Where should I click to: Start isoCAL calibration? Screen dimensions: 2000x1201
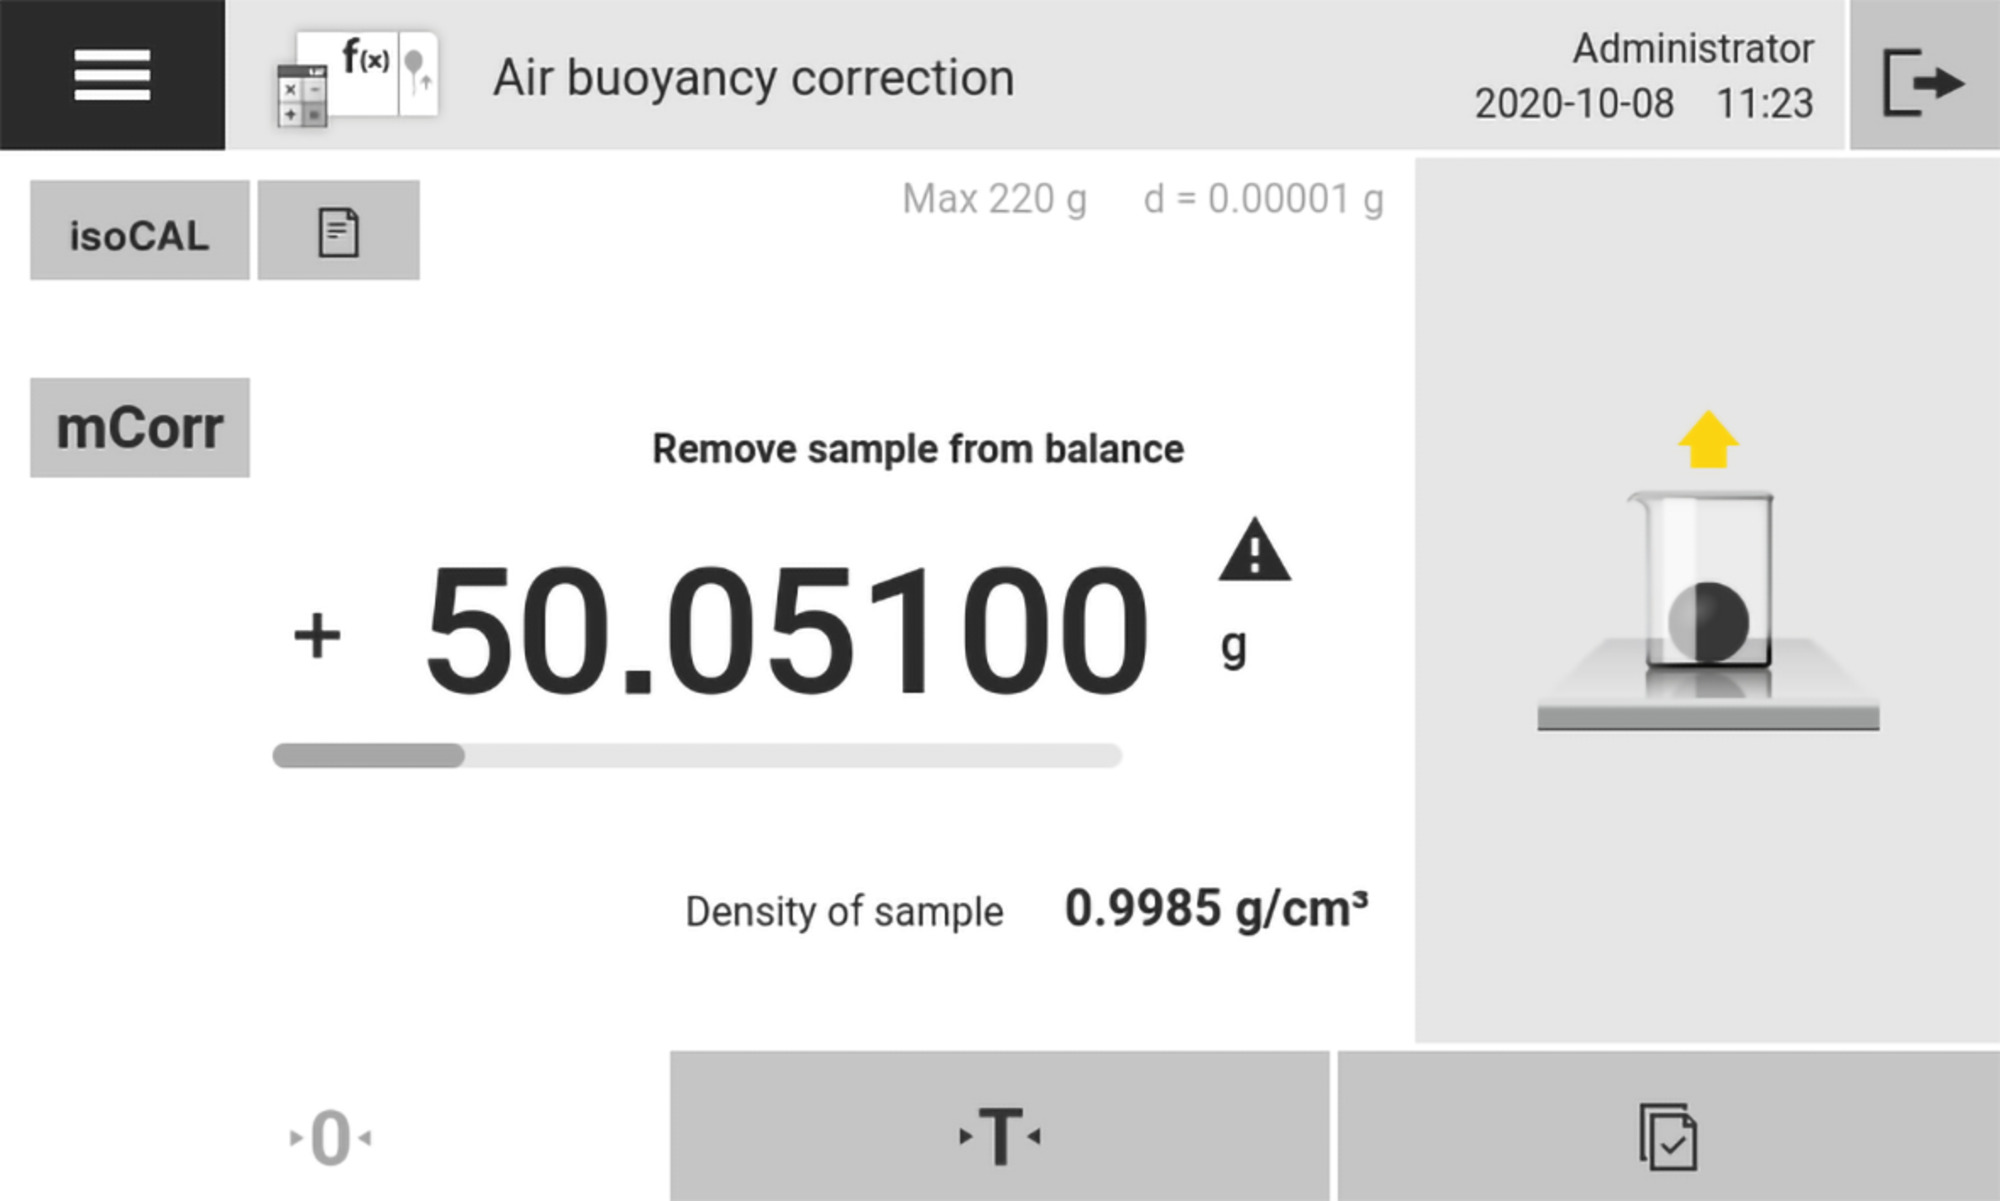click(139, 231)
